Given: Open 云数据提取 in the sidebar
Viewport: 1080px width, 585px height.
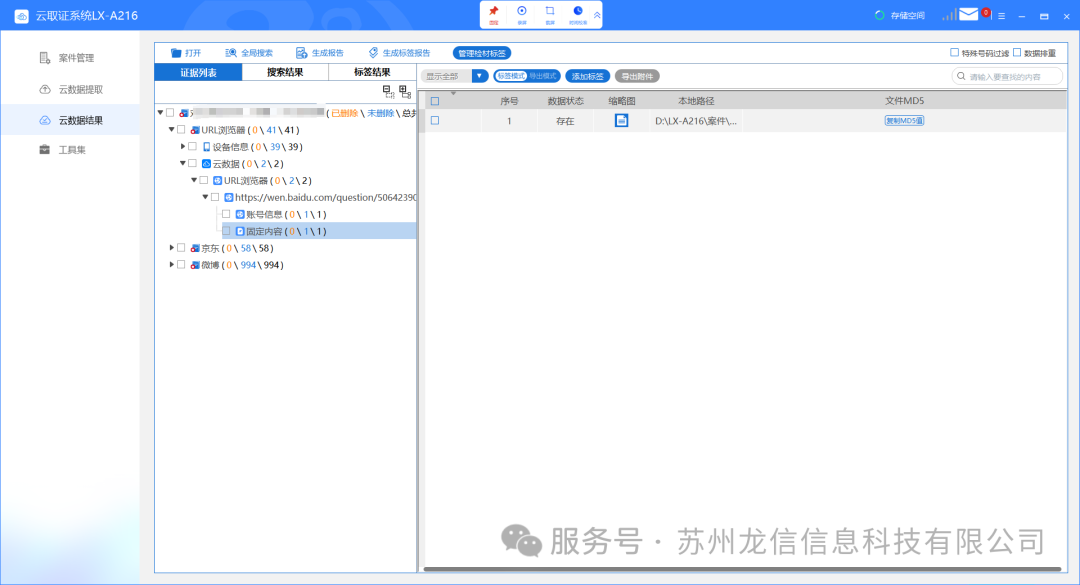Looking at the screenshot, I should (80, 89).
